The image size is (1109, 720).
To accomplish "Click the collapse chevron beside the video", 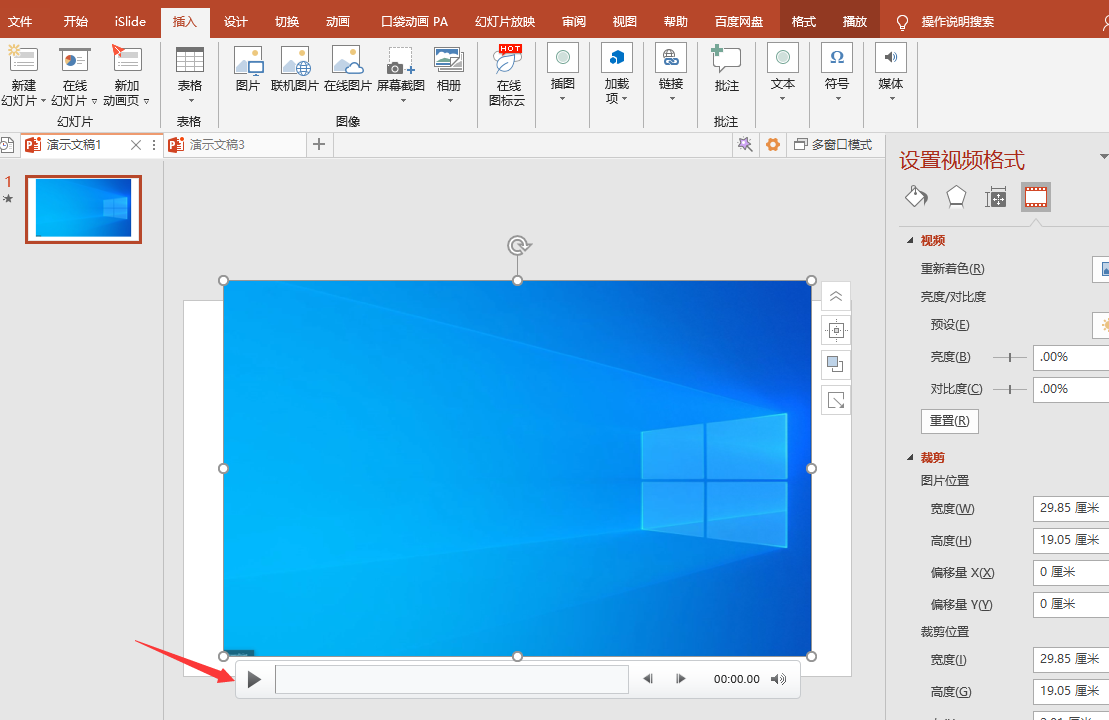I will 836,296.
